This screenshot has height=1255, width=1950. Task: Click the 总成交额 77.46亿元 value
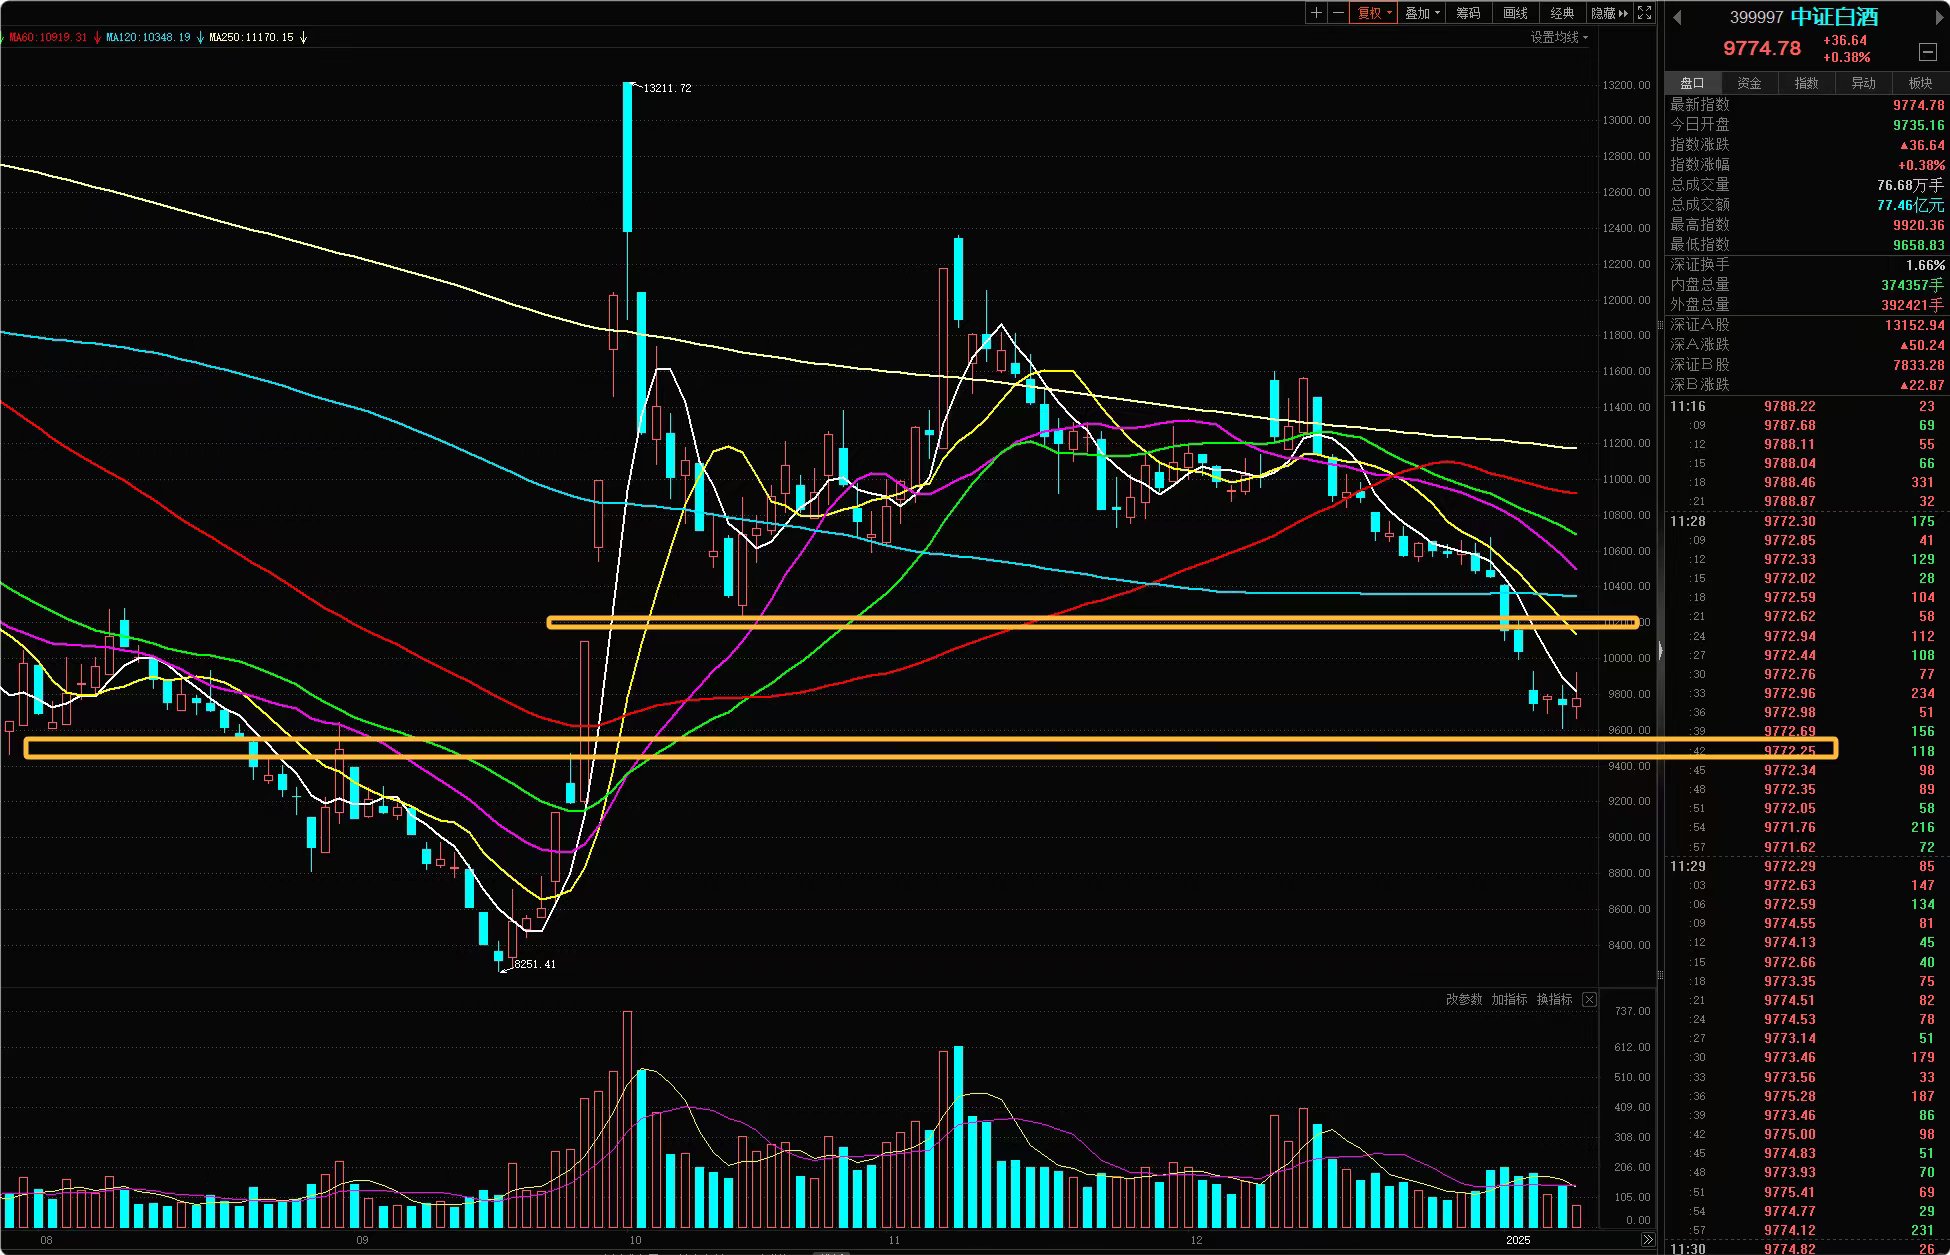click(x=1910, y=204)
